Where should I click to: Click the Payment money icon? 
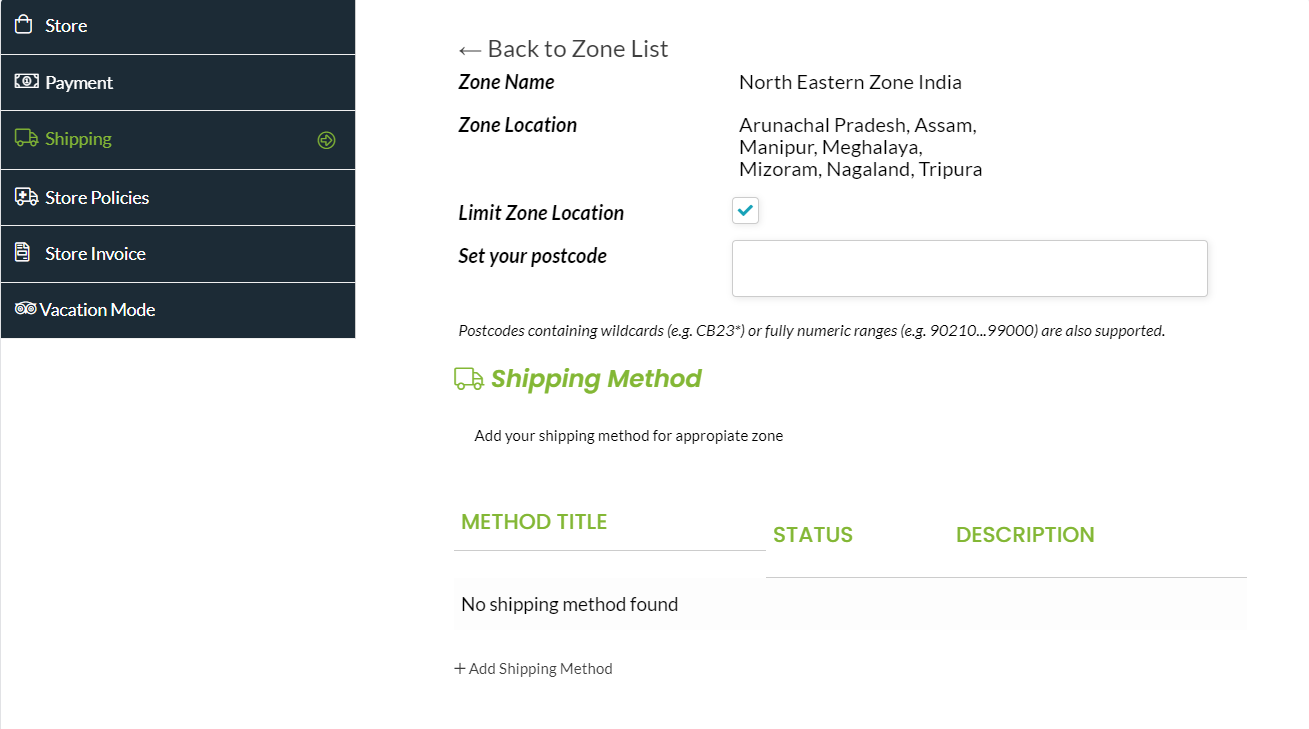(26, 82)
